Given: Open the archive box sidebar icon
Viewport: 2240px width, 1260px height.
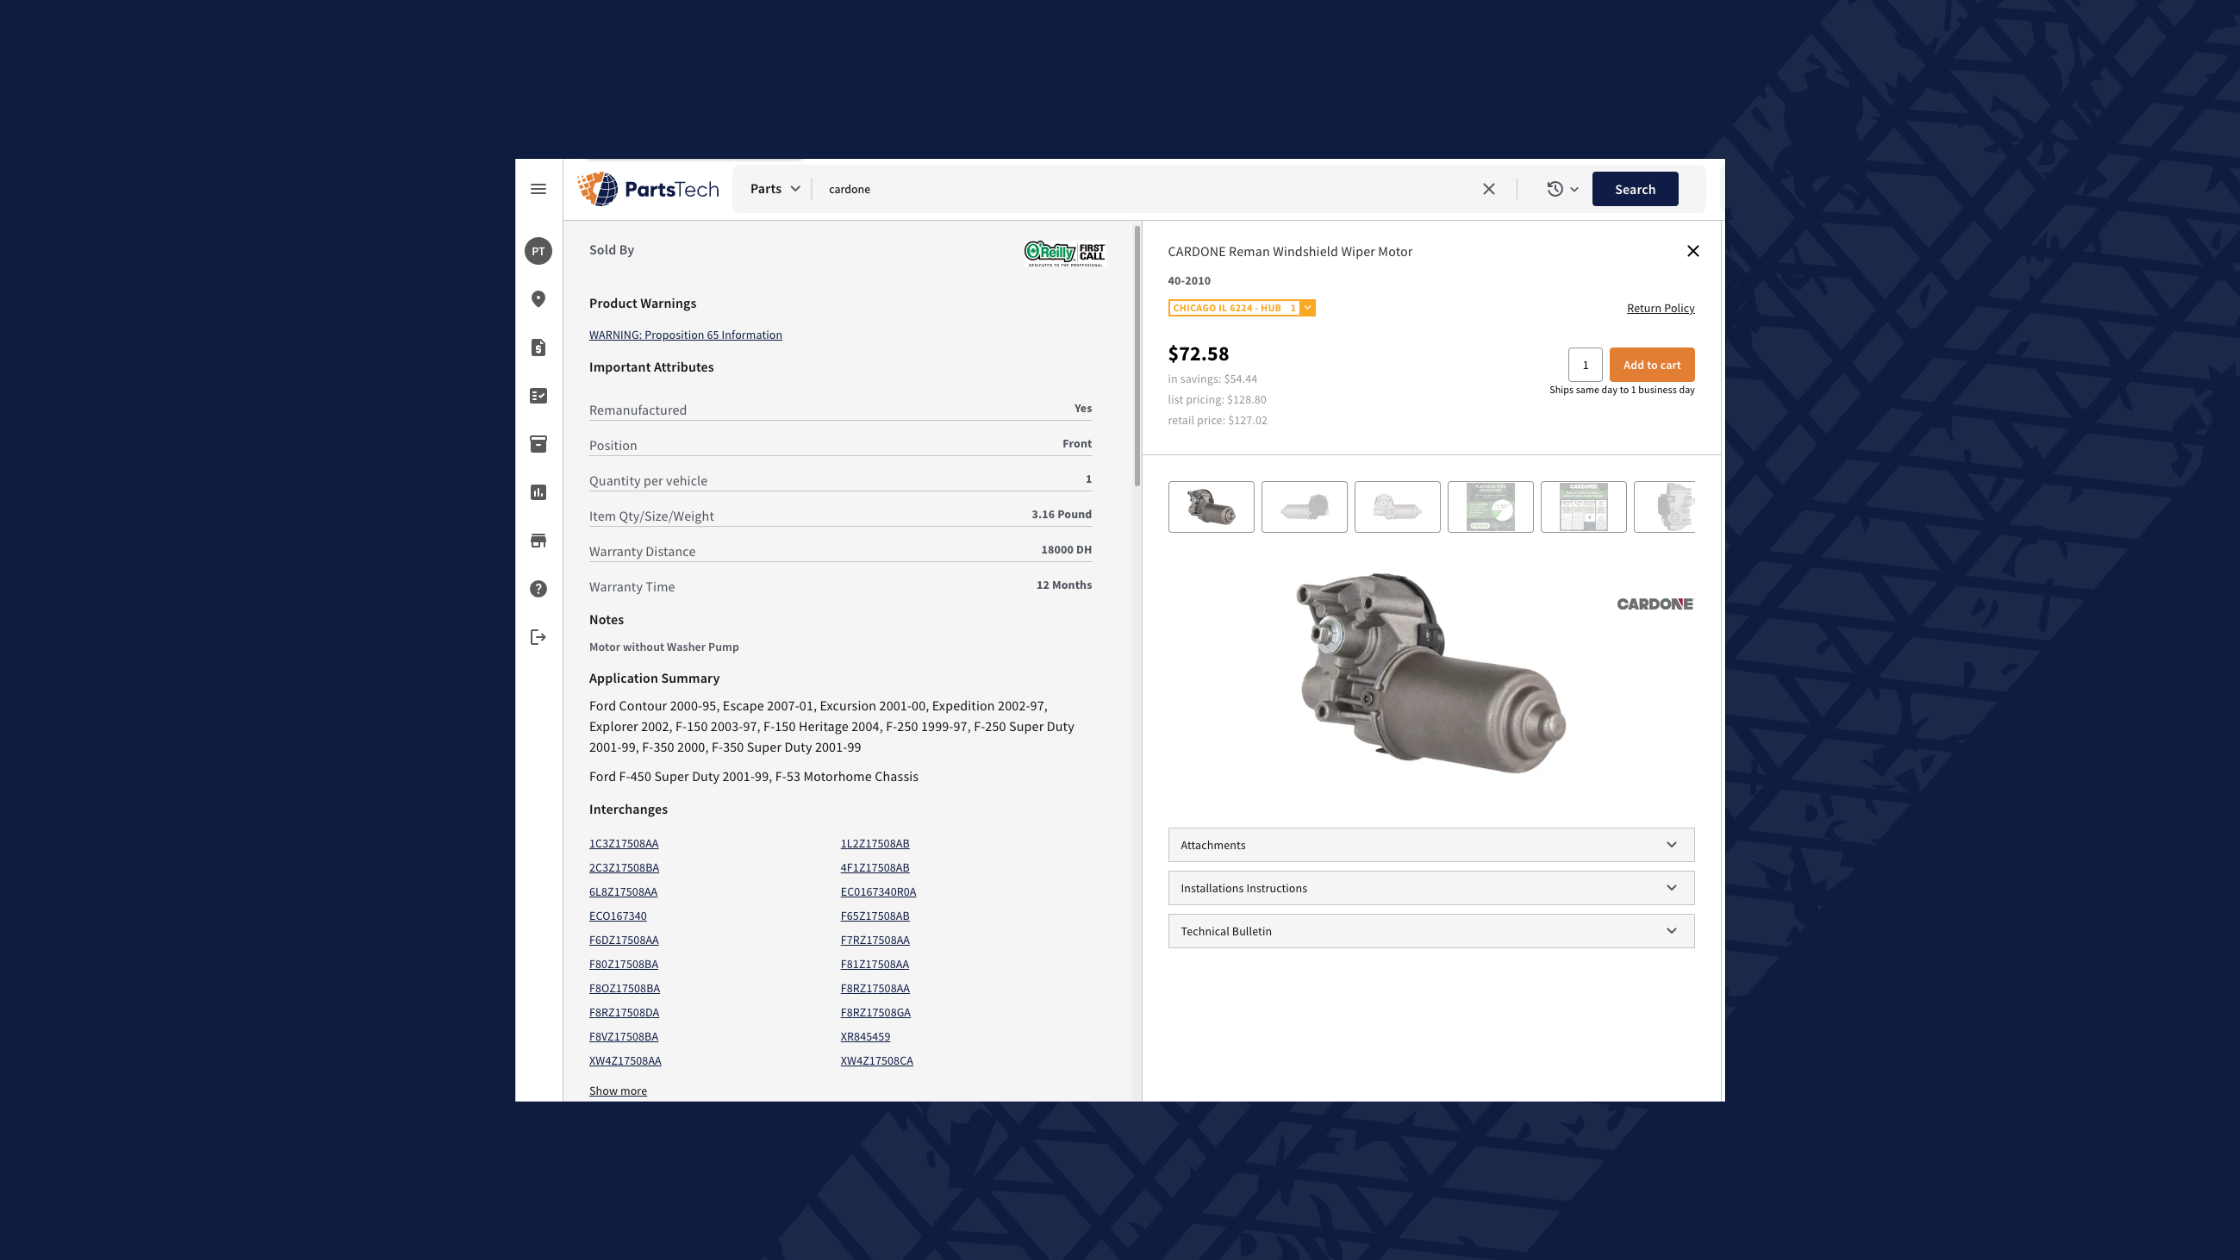Looking at the screenshot, I should [538, 444].
